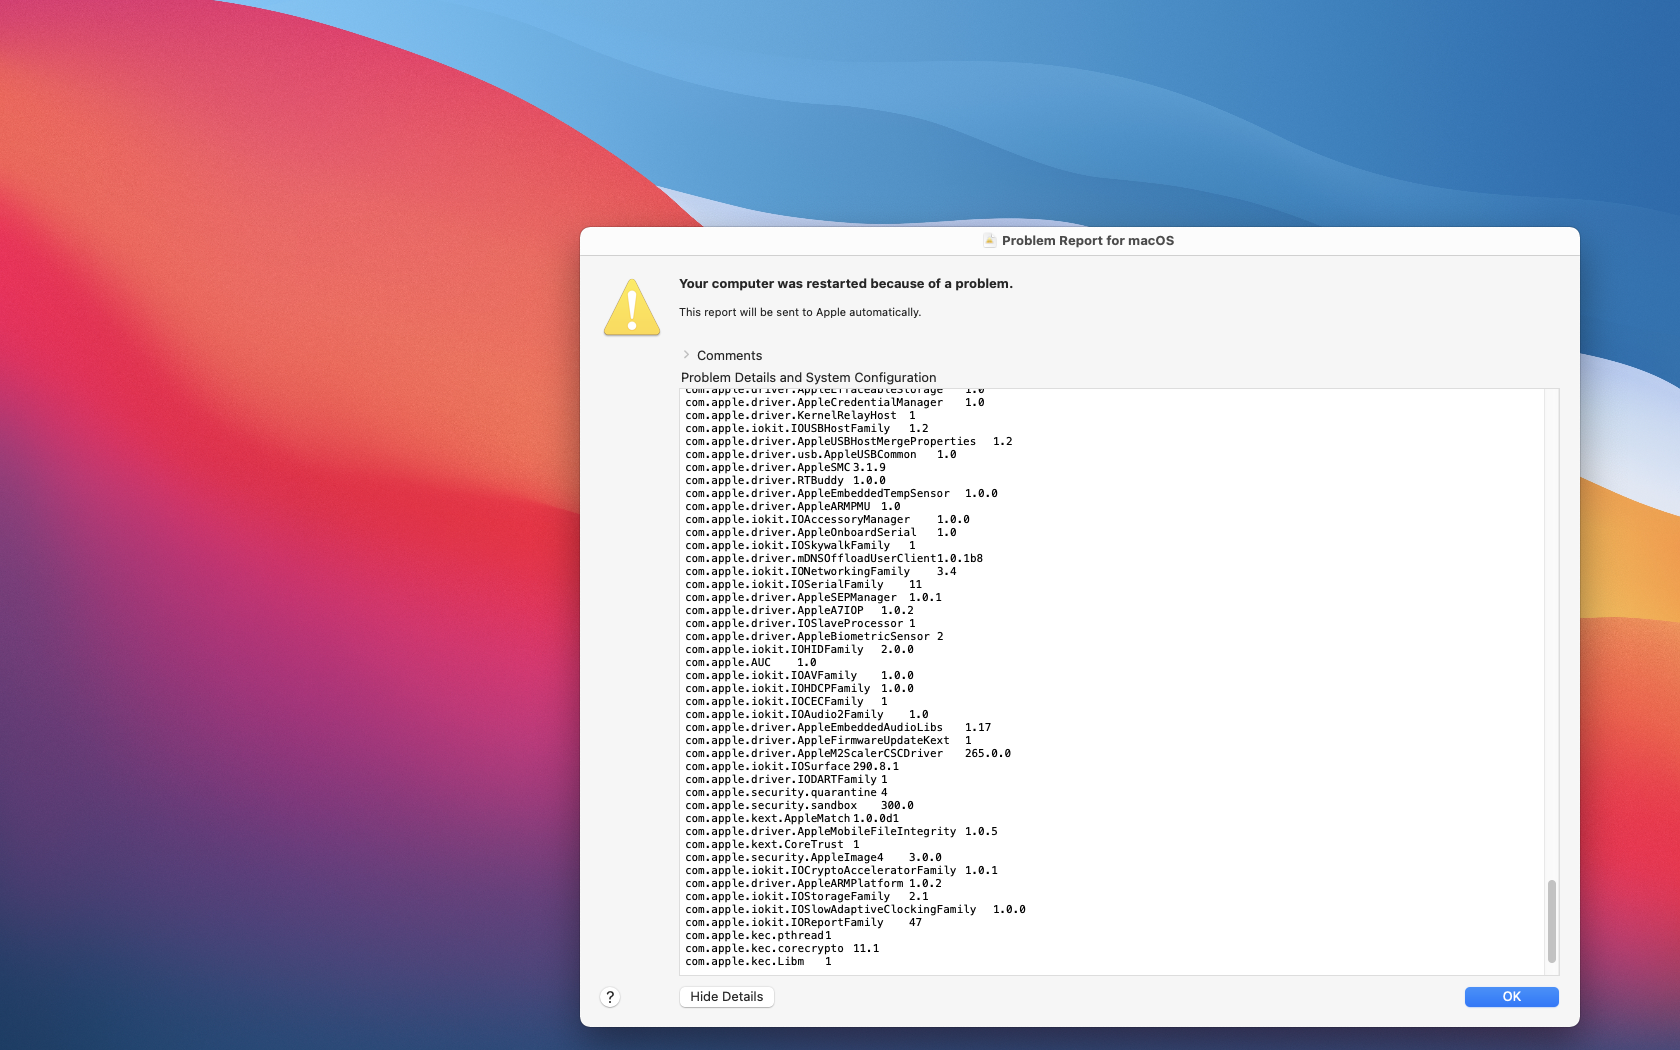Click the details pane vertical scrollbar thumb
1680x1050 pixels.
1552,921
